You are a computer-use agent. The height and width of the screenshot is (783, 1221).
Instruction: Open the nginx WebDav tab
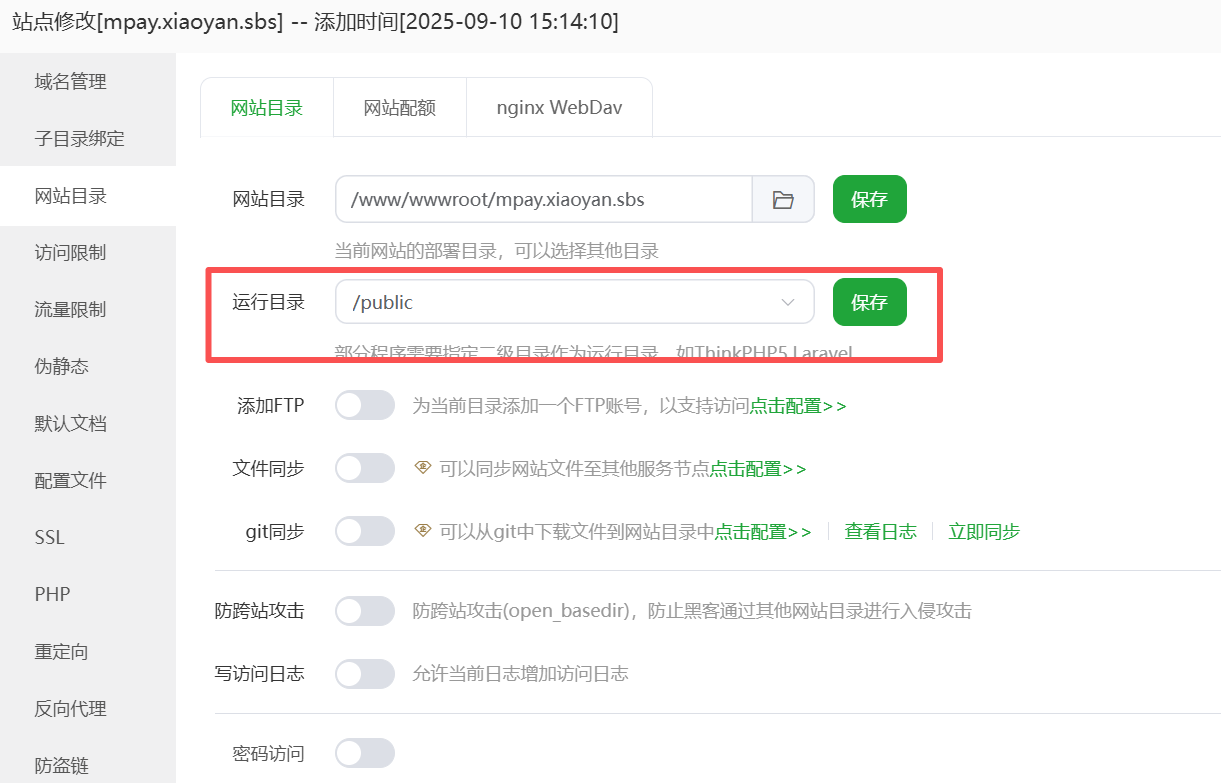pyautogui.click(x=559, y=108)
